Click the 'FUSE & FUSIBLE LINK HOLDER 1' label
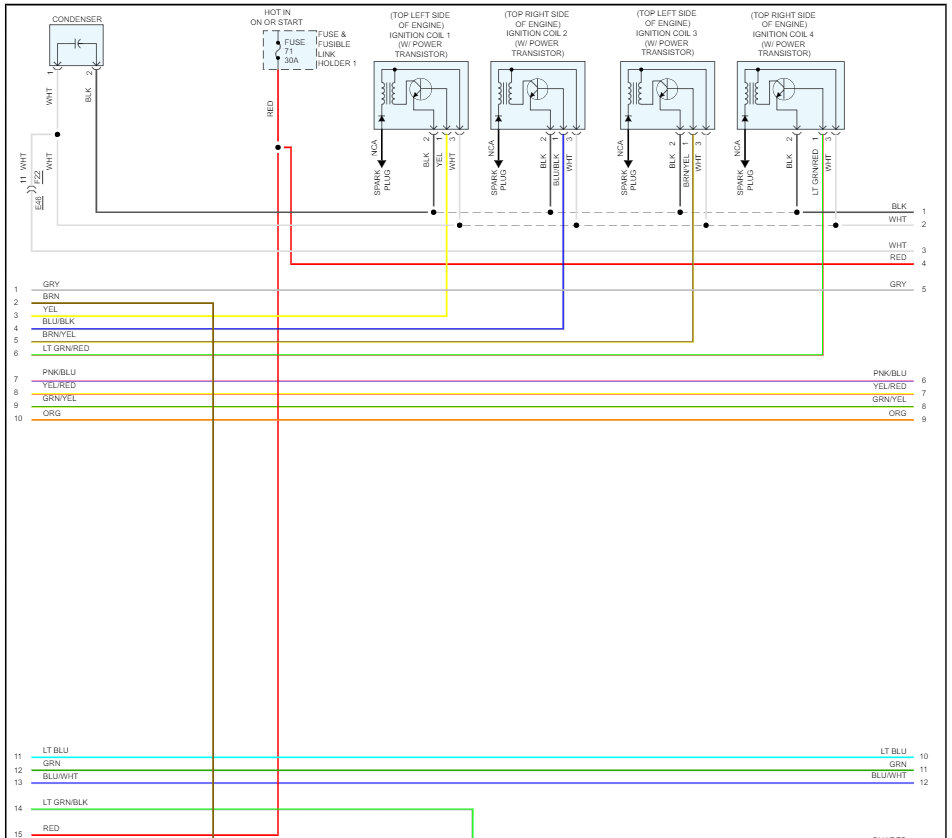Image resolution: width=952 pixels, height=838 pixels. point(336,49)
